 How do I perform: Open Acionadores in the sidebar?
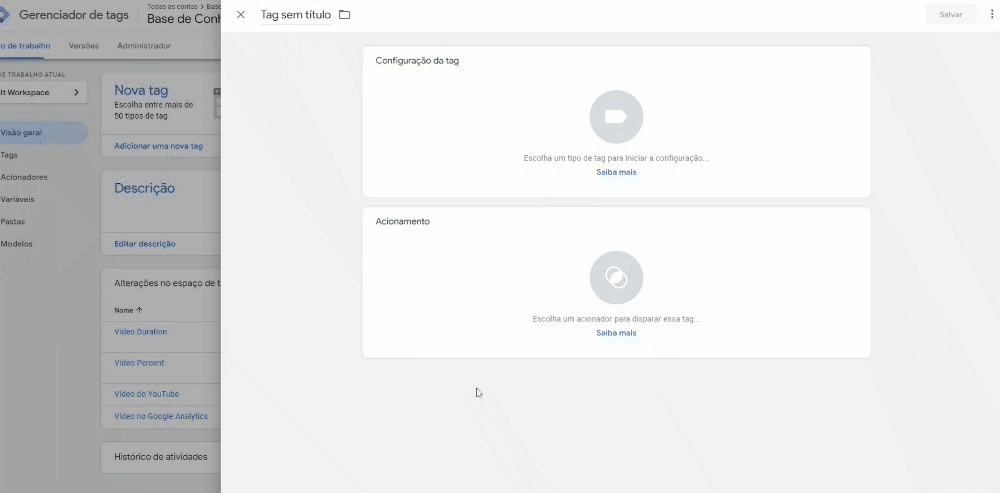[24, 177]
